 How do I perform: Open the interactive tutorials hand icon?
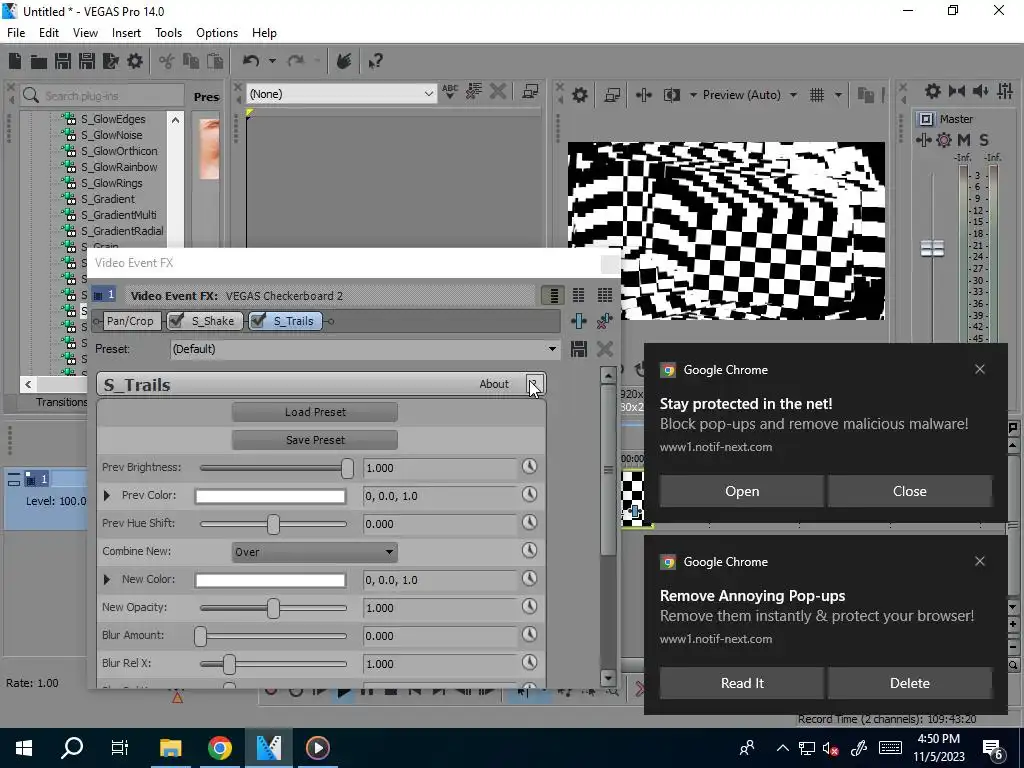[344, 61]
